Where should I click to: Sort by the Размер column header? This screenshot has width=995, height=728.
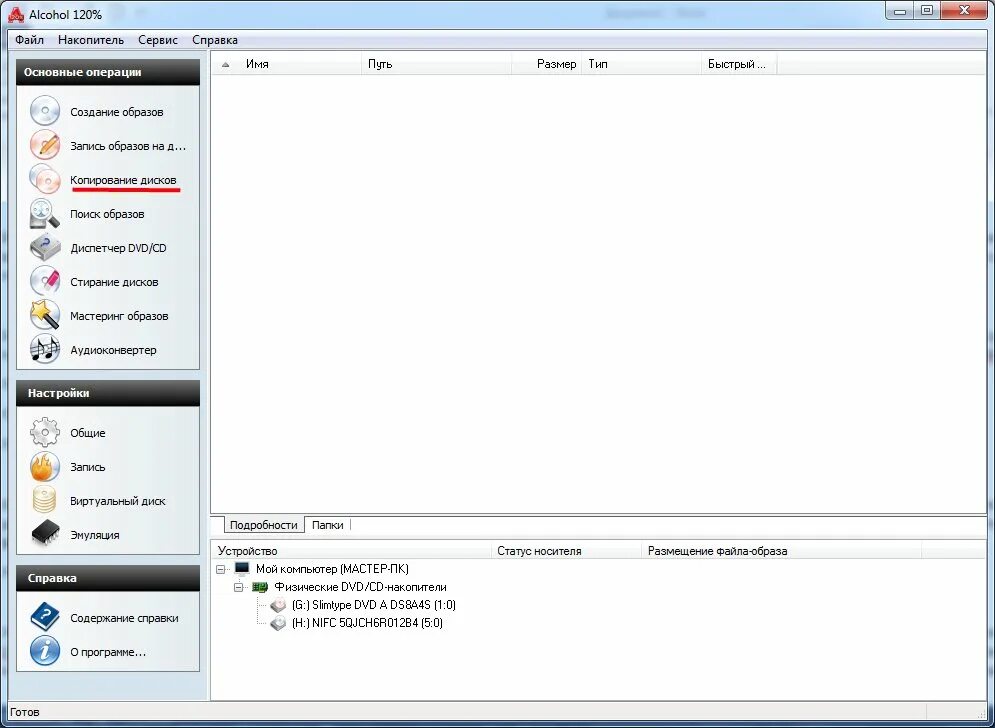click(x=546, y=64)
